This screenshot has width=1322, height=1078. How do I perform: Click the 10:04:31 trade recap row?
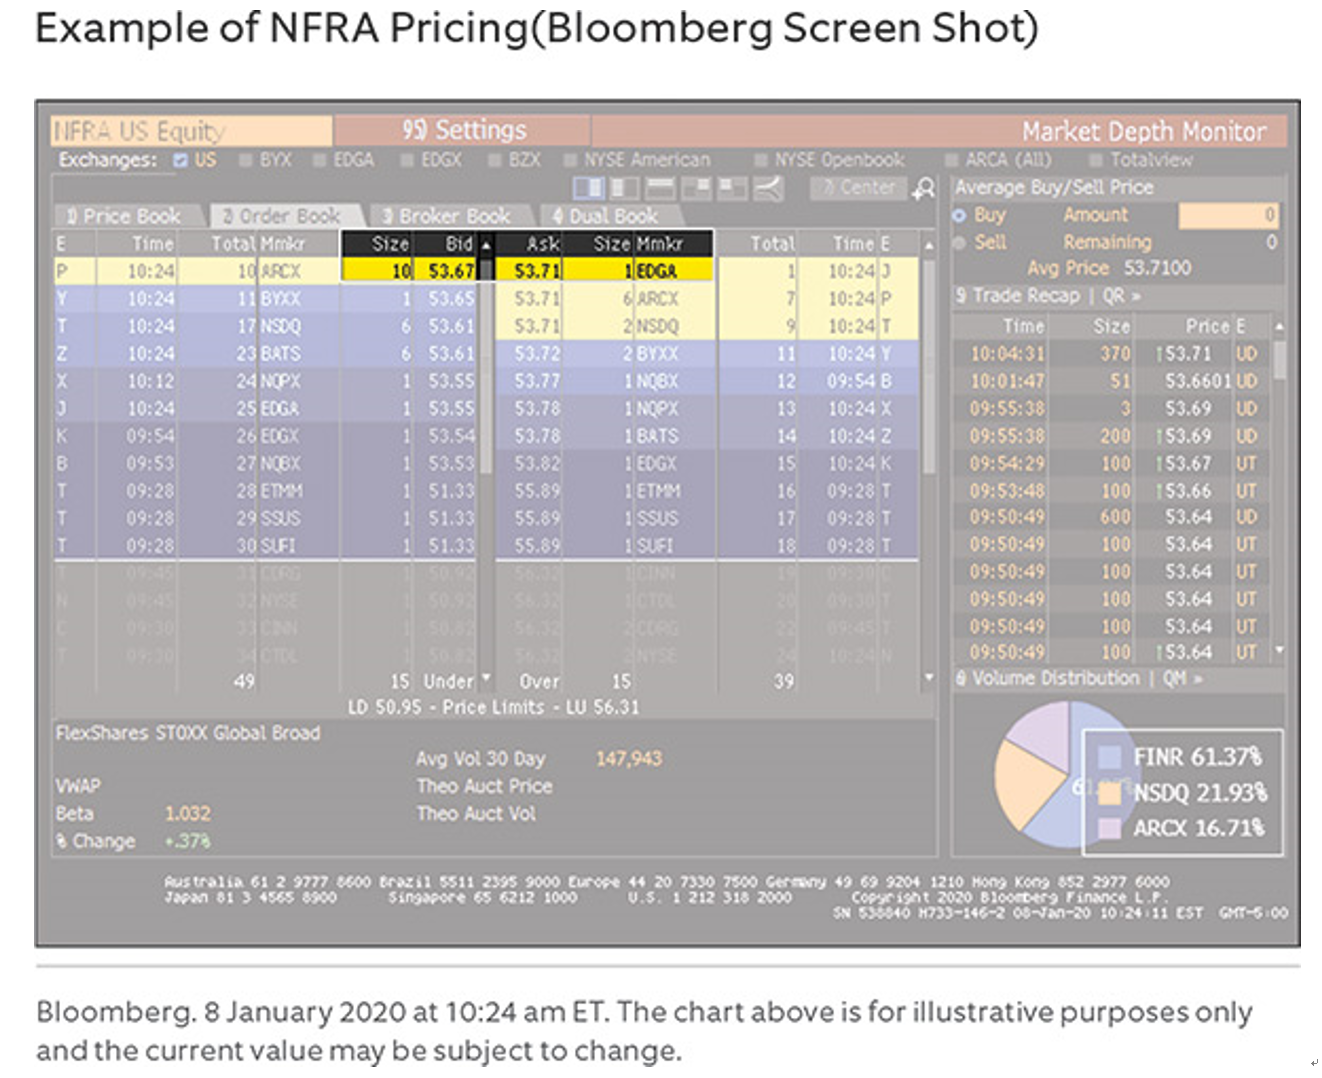click(1112, 354)
